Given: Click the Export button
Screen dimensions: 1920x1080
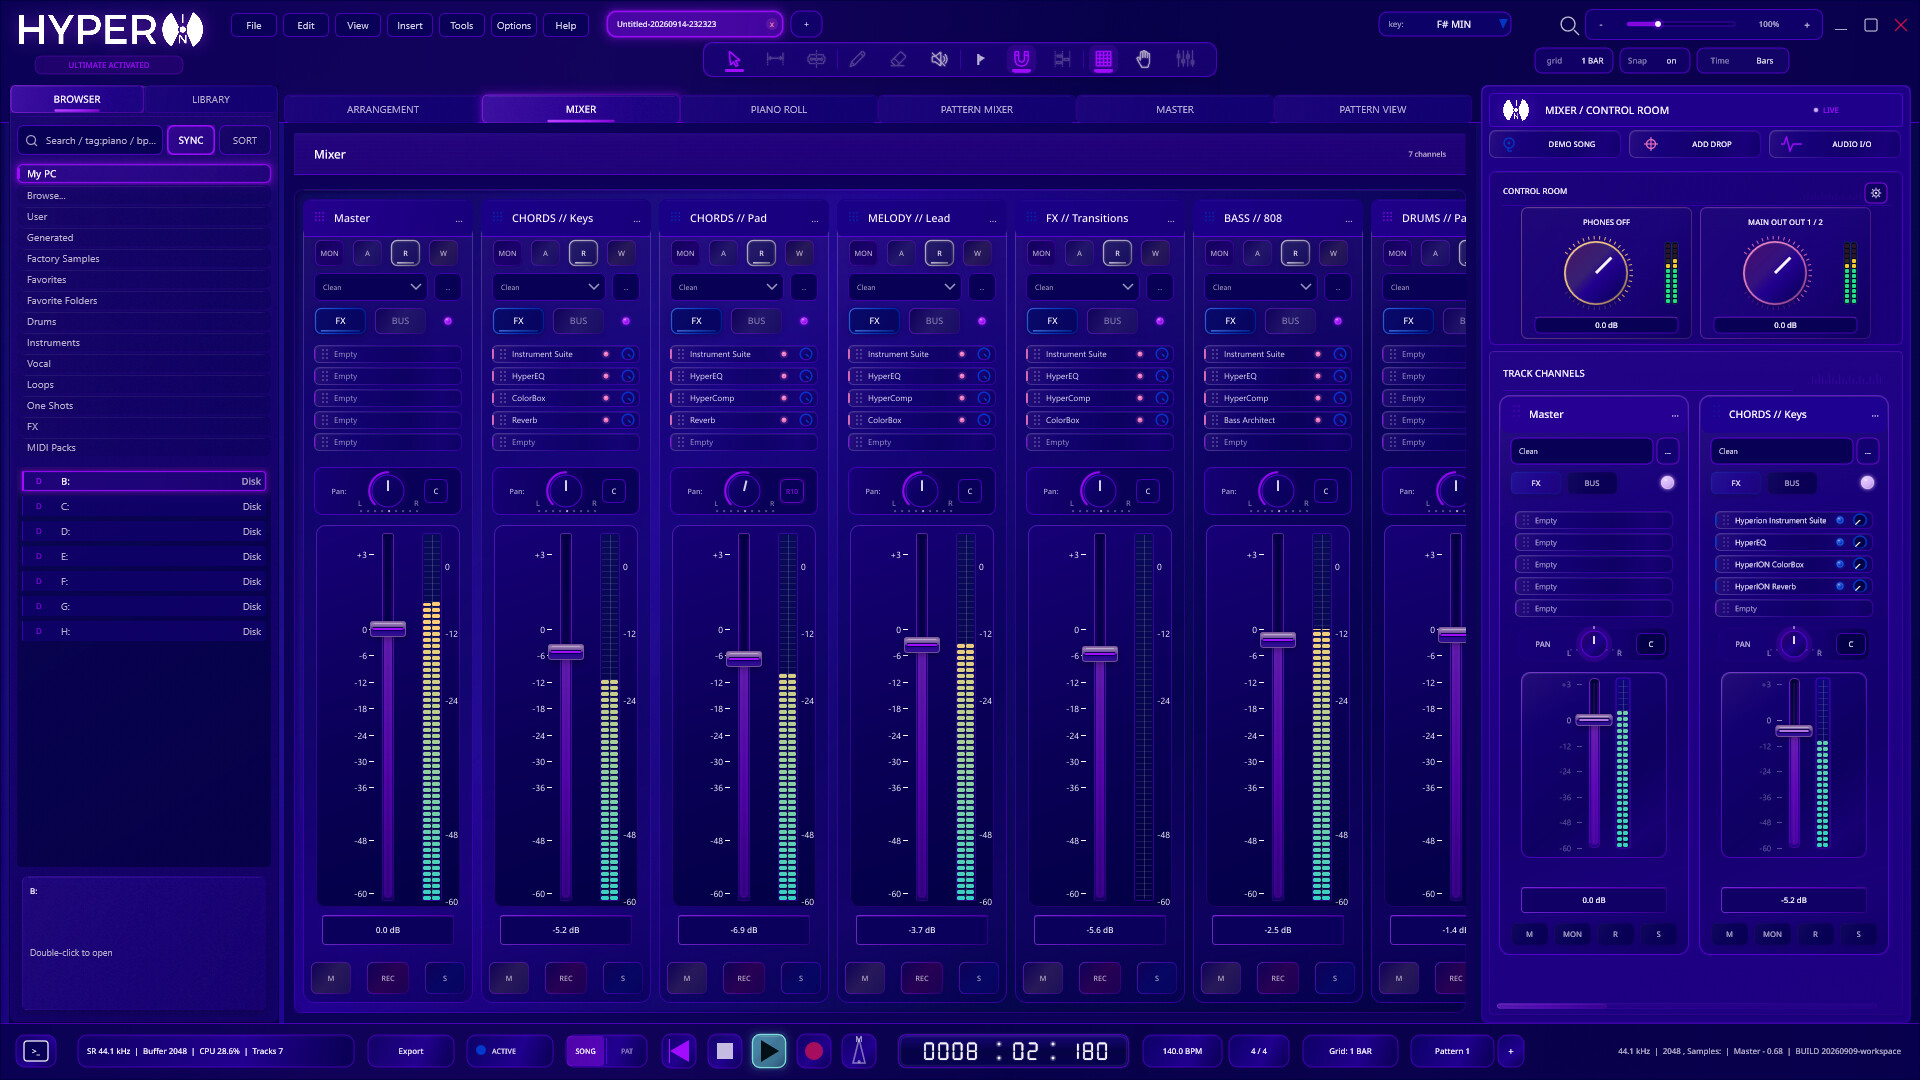Looking at the screenshot, I should 411,1051.
